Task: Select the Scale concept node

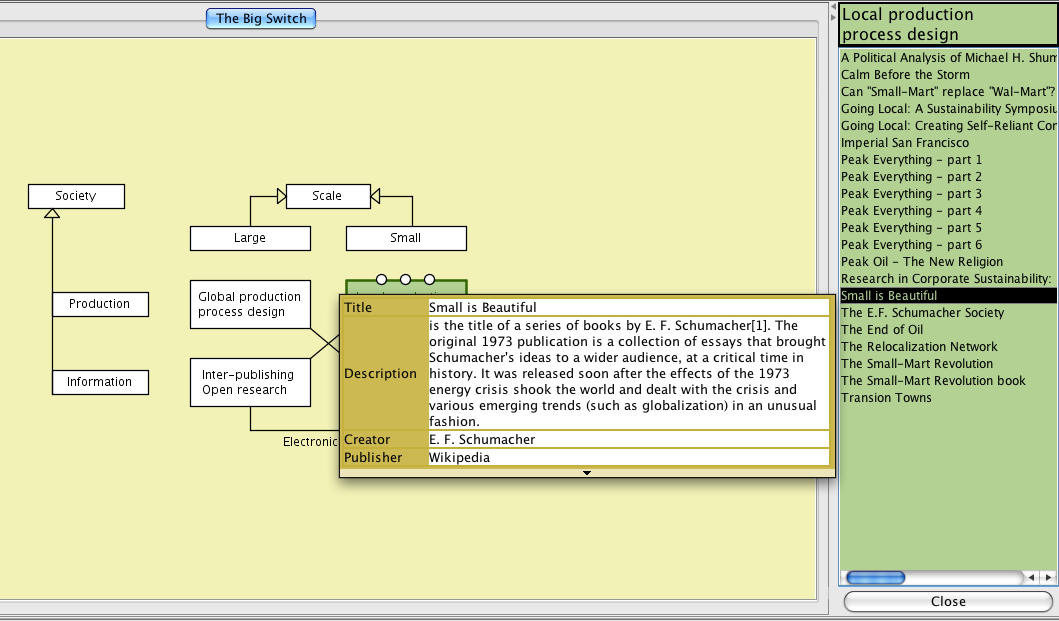Action: (327, 196)
